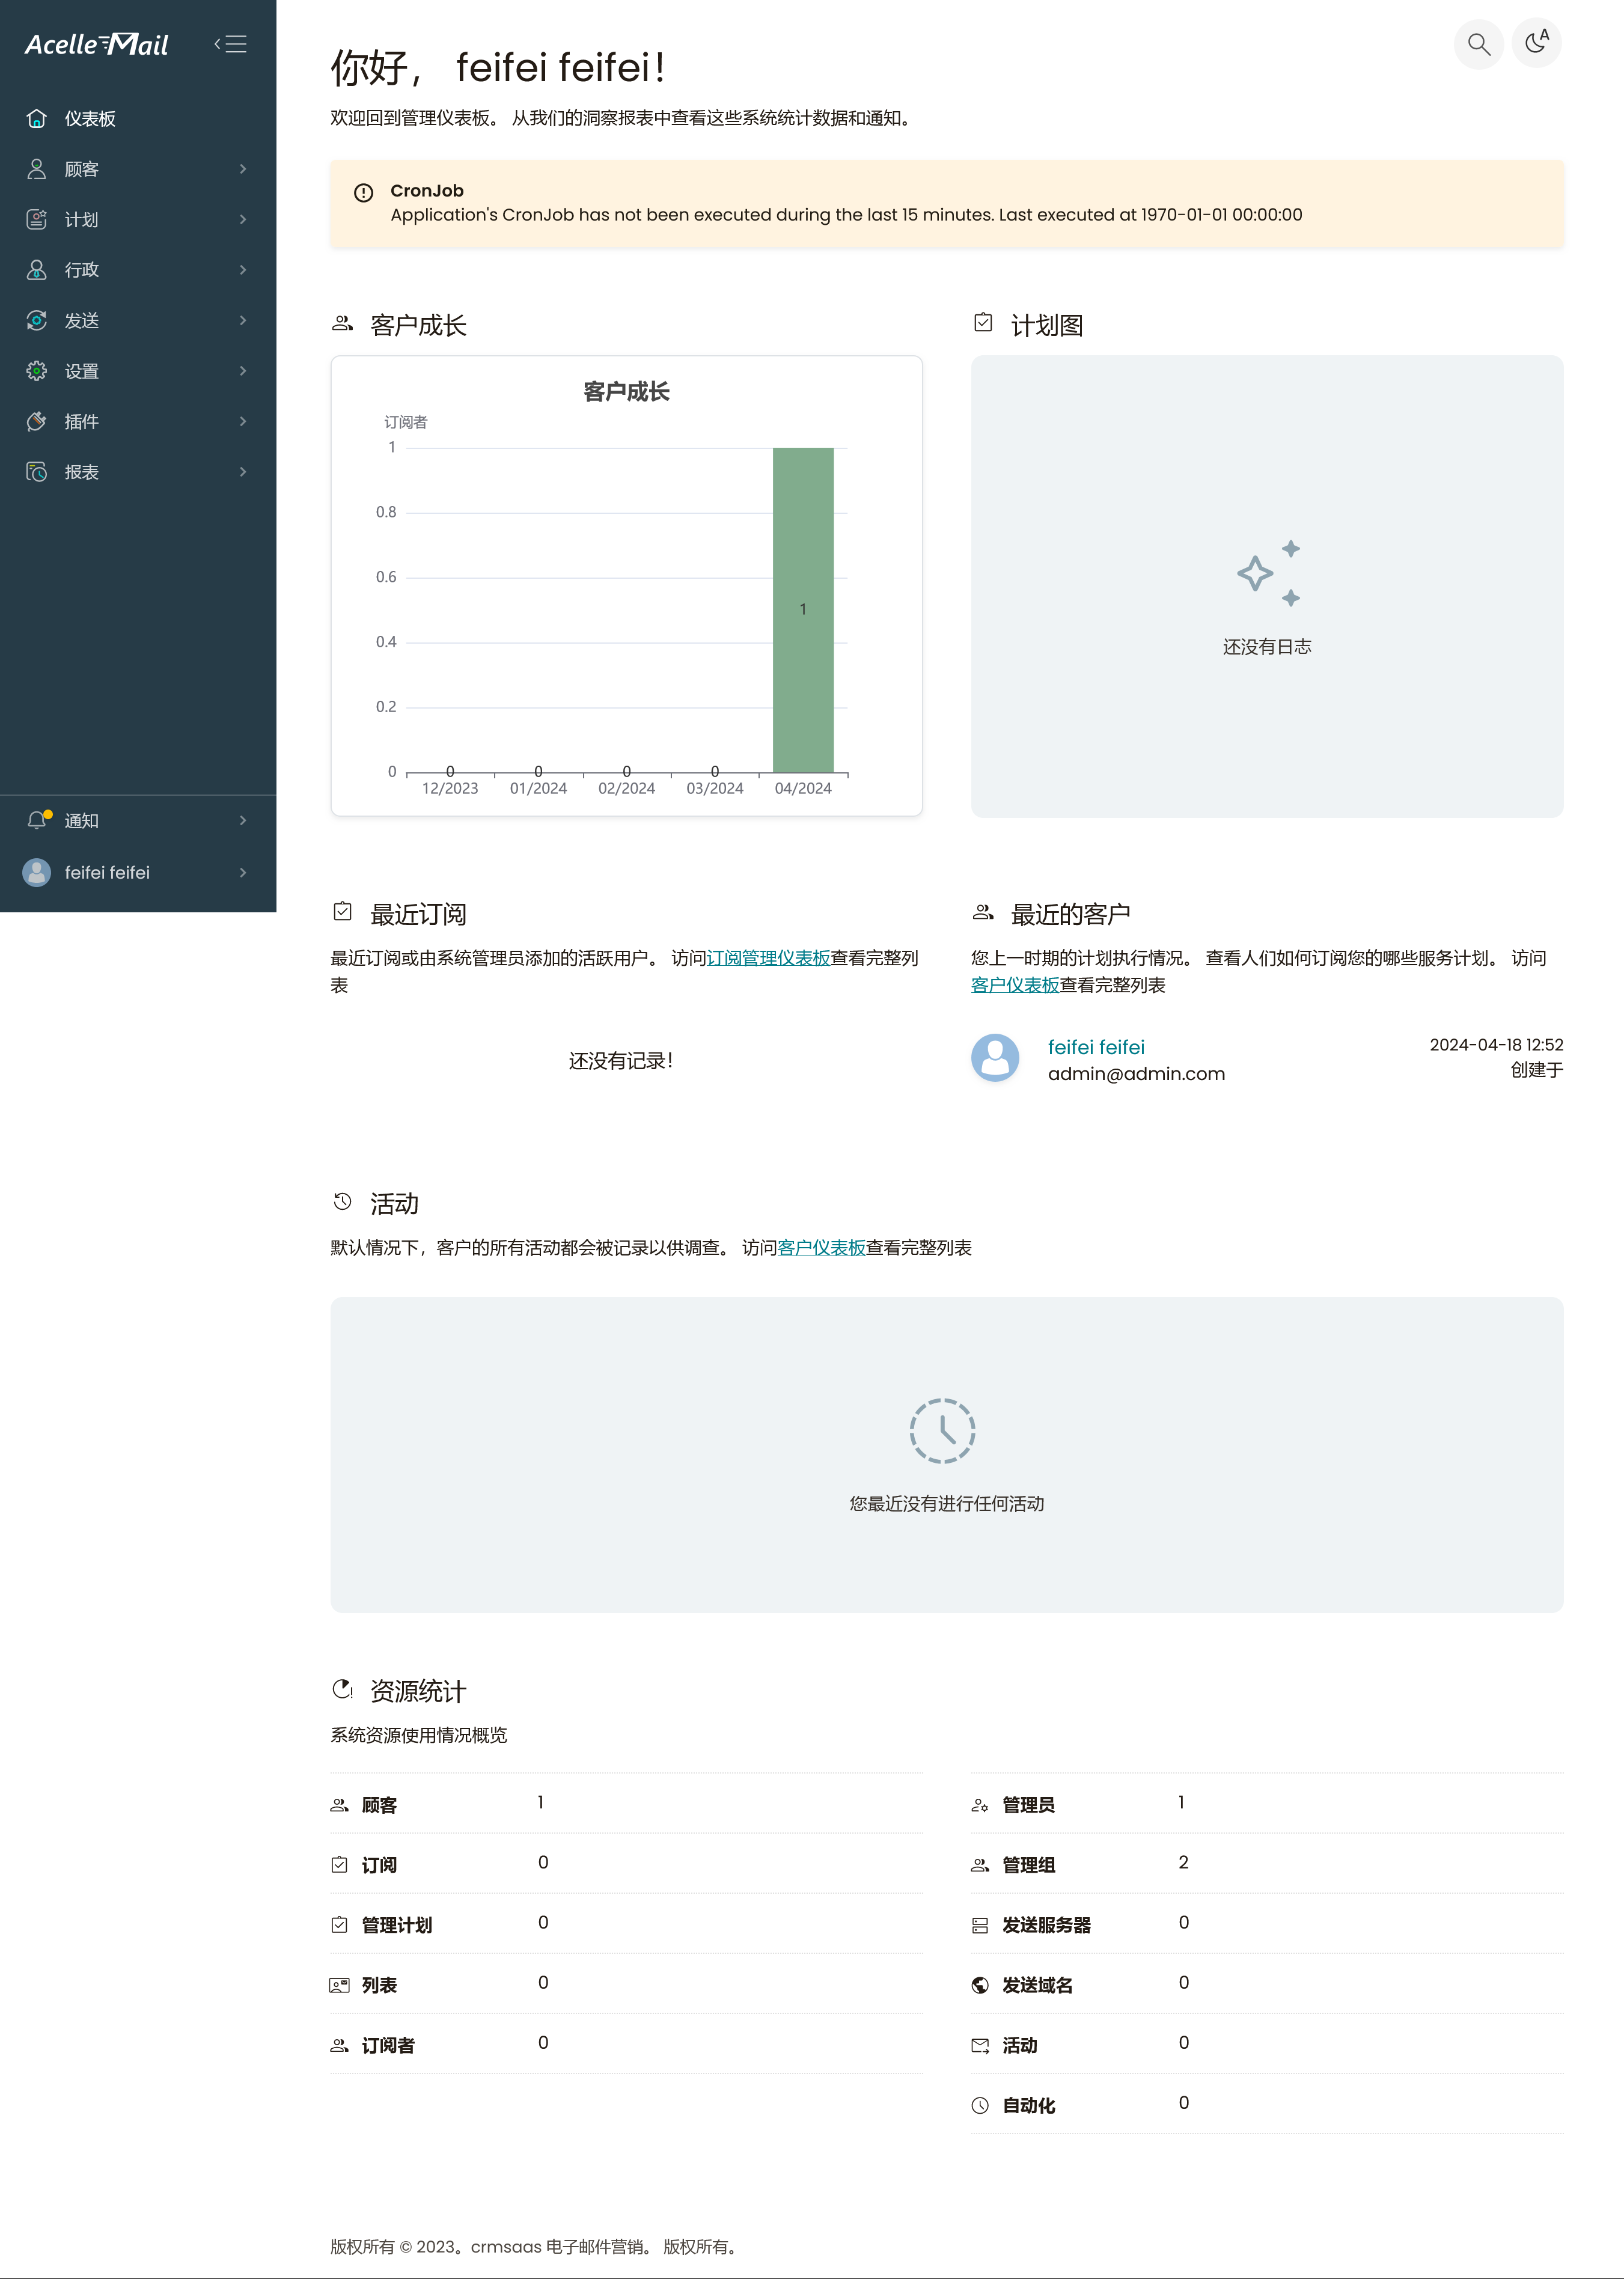Click the 还没有记录! message
Screen dimensions: 1624x2279
(x=621, y=1061)
